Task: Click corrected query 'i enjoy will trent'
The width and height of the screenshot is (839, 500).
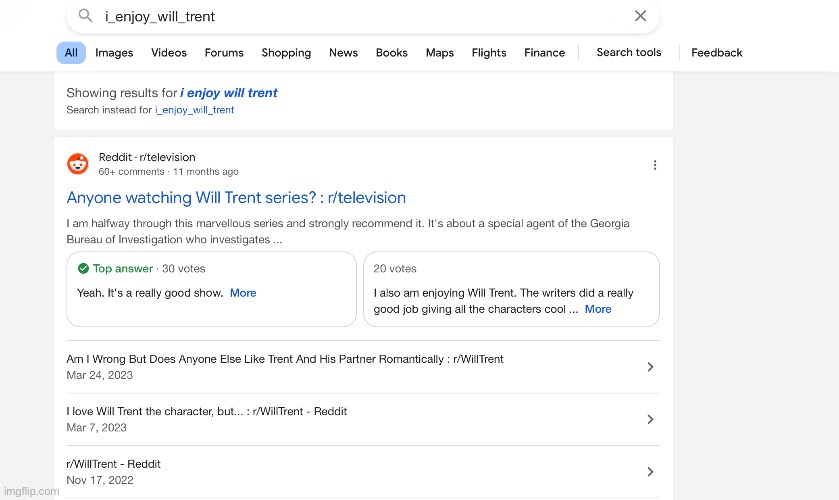Action: [229, 93]
